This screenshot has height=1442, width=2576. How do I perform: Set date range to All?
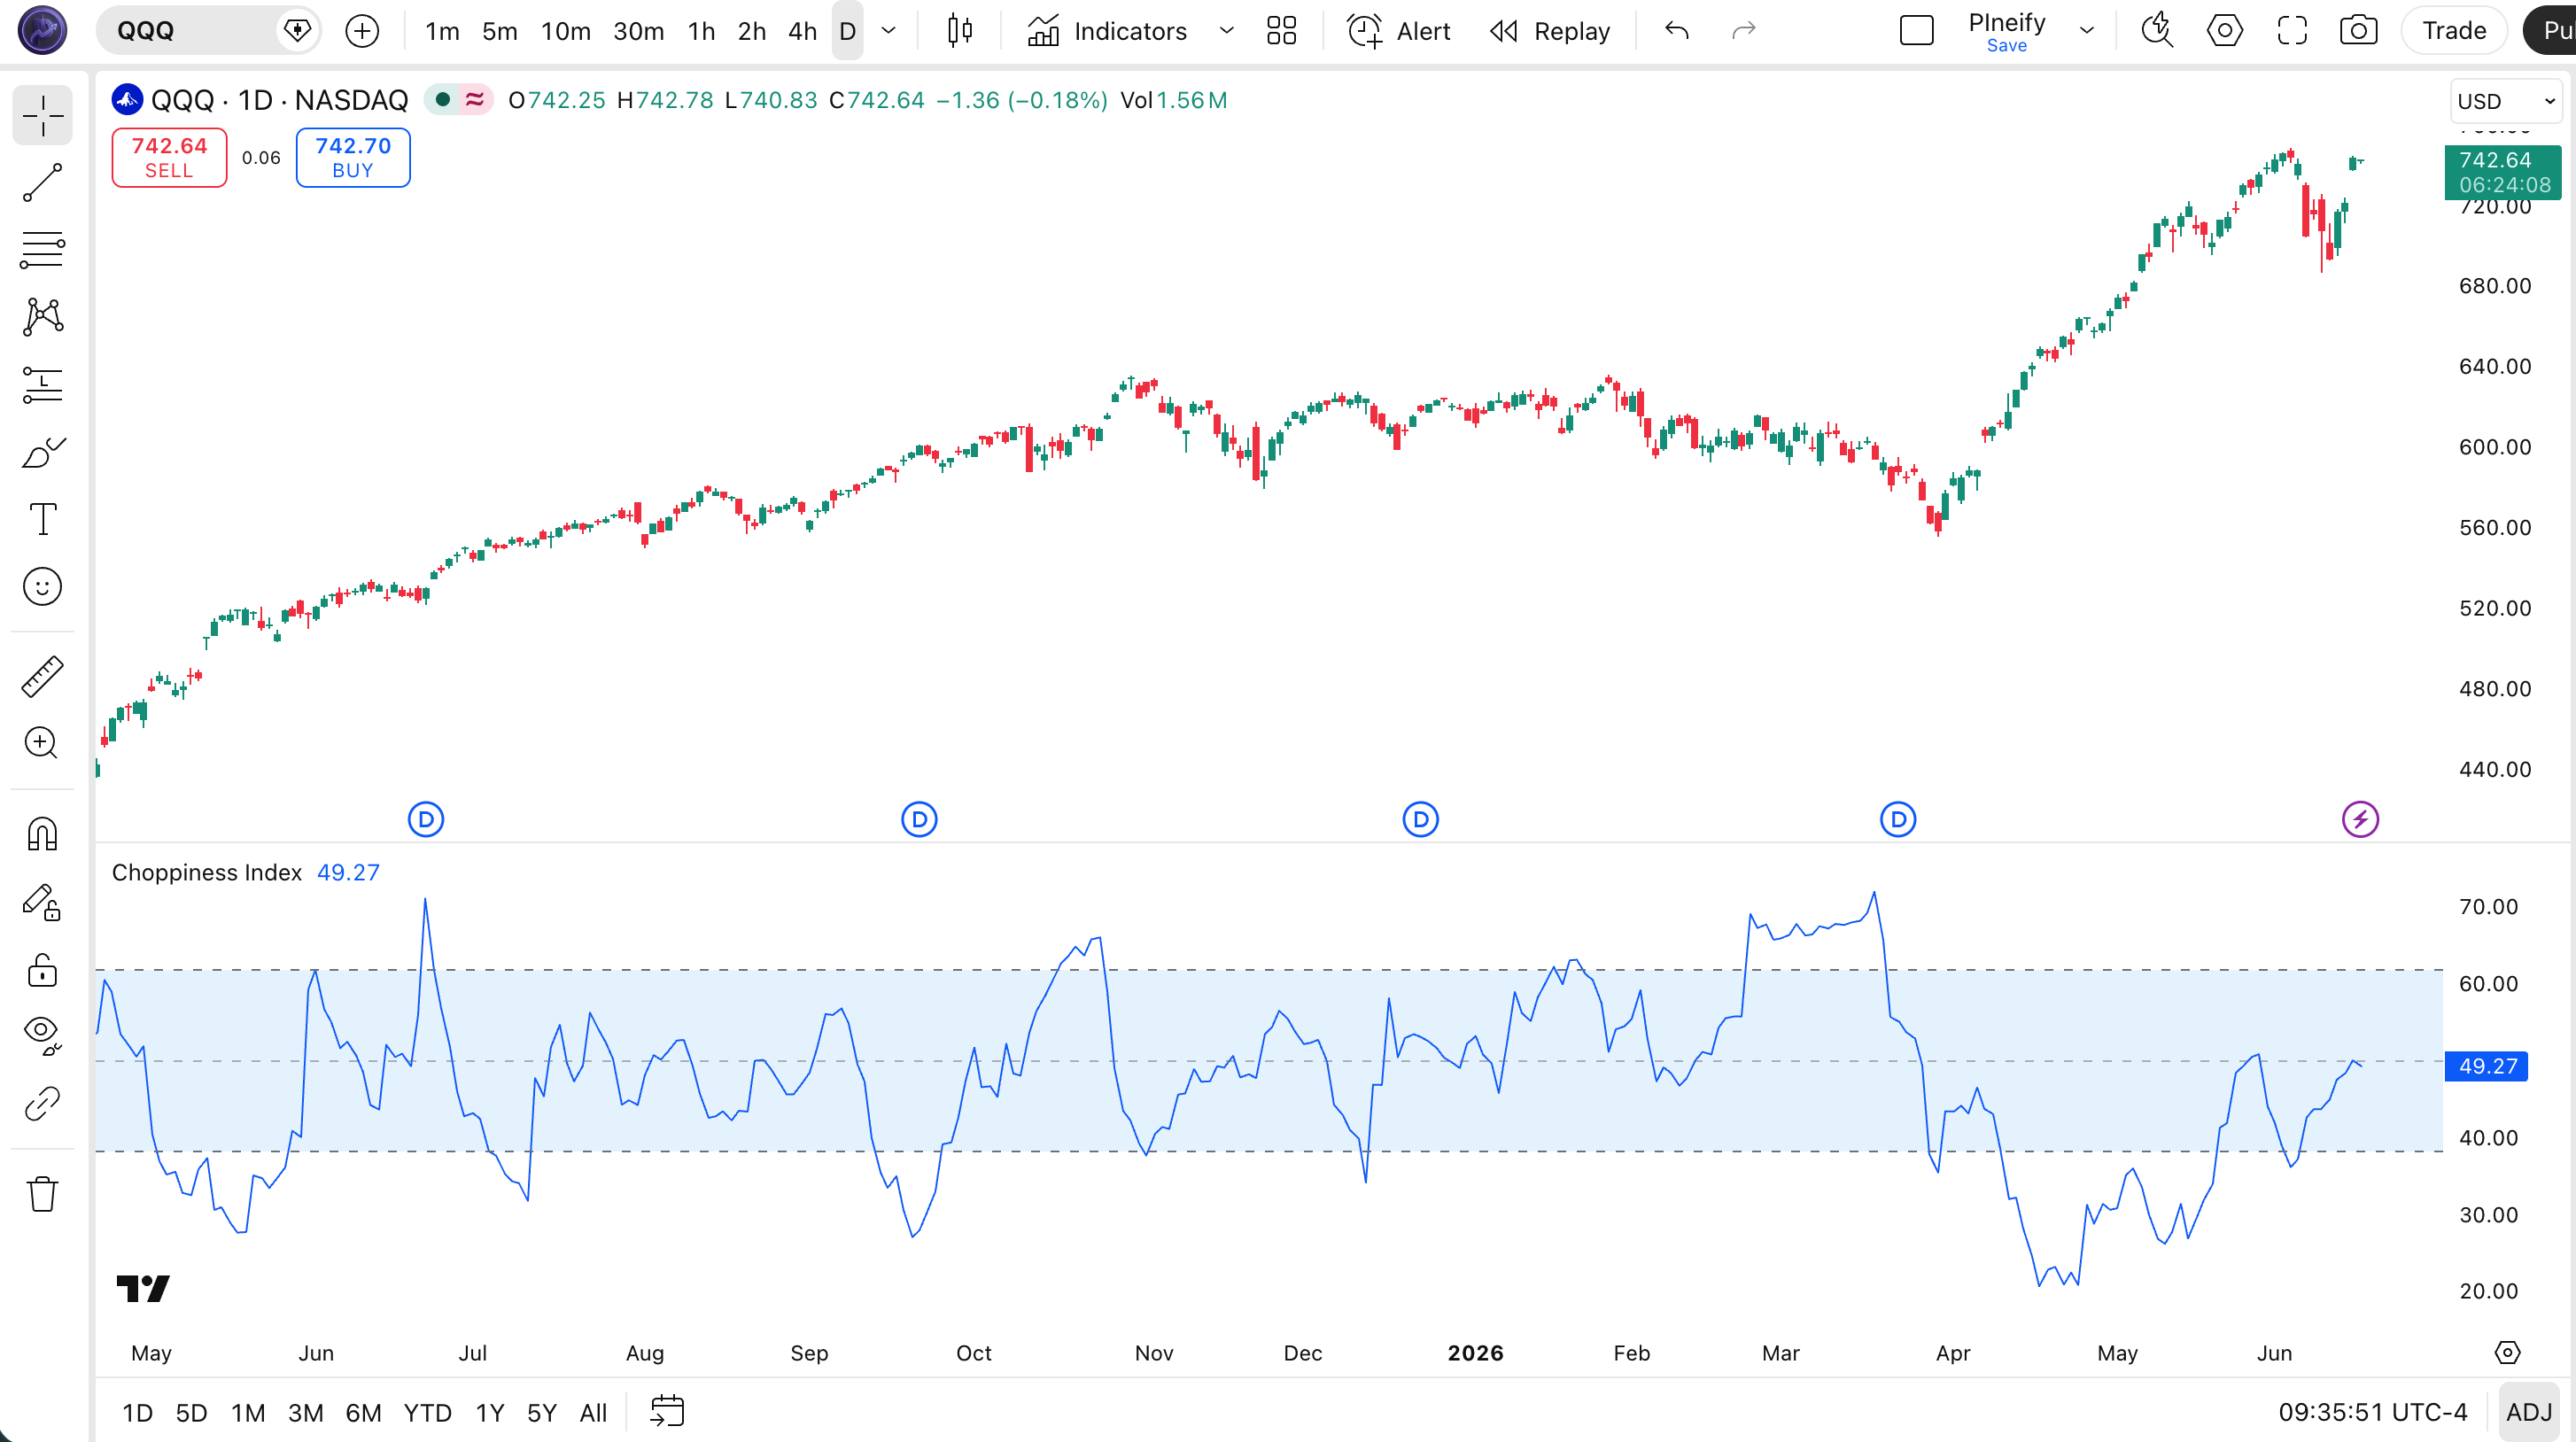click(593, 1412)
